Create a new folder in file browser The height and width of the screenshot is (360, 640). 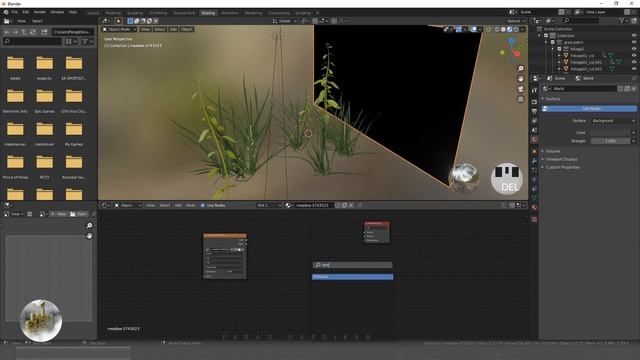pos(44,31)
